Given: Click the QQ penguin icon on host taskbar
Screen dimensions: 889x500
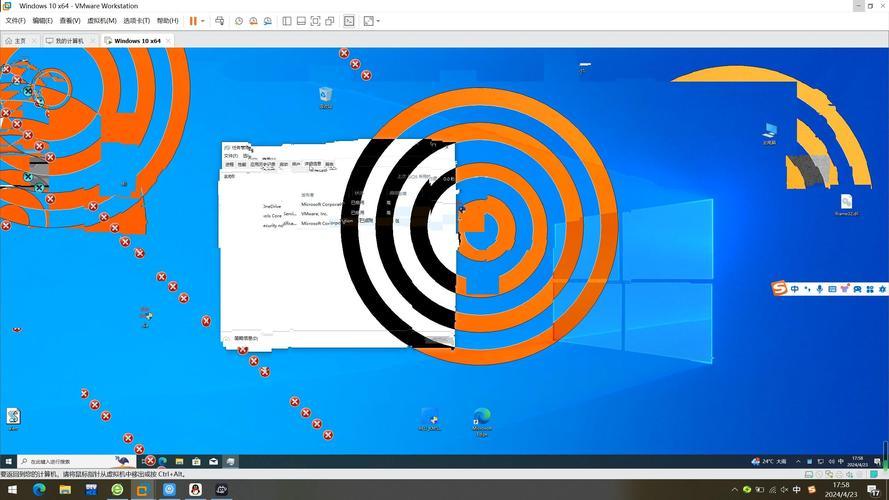Looking at the screenshot, I should pos(195,490).
